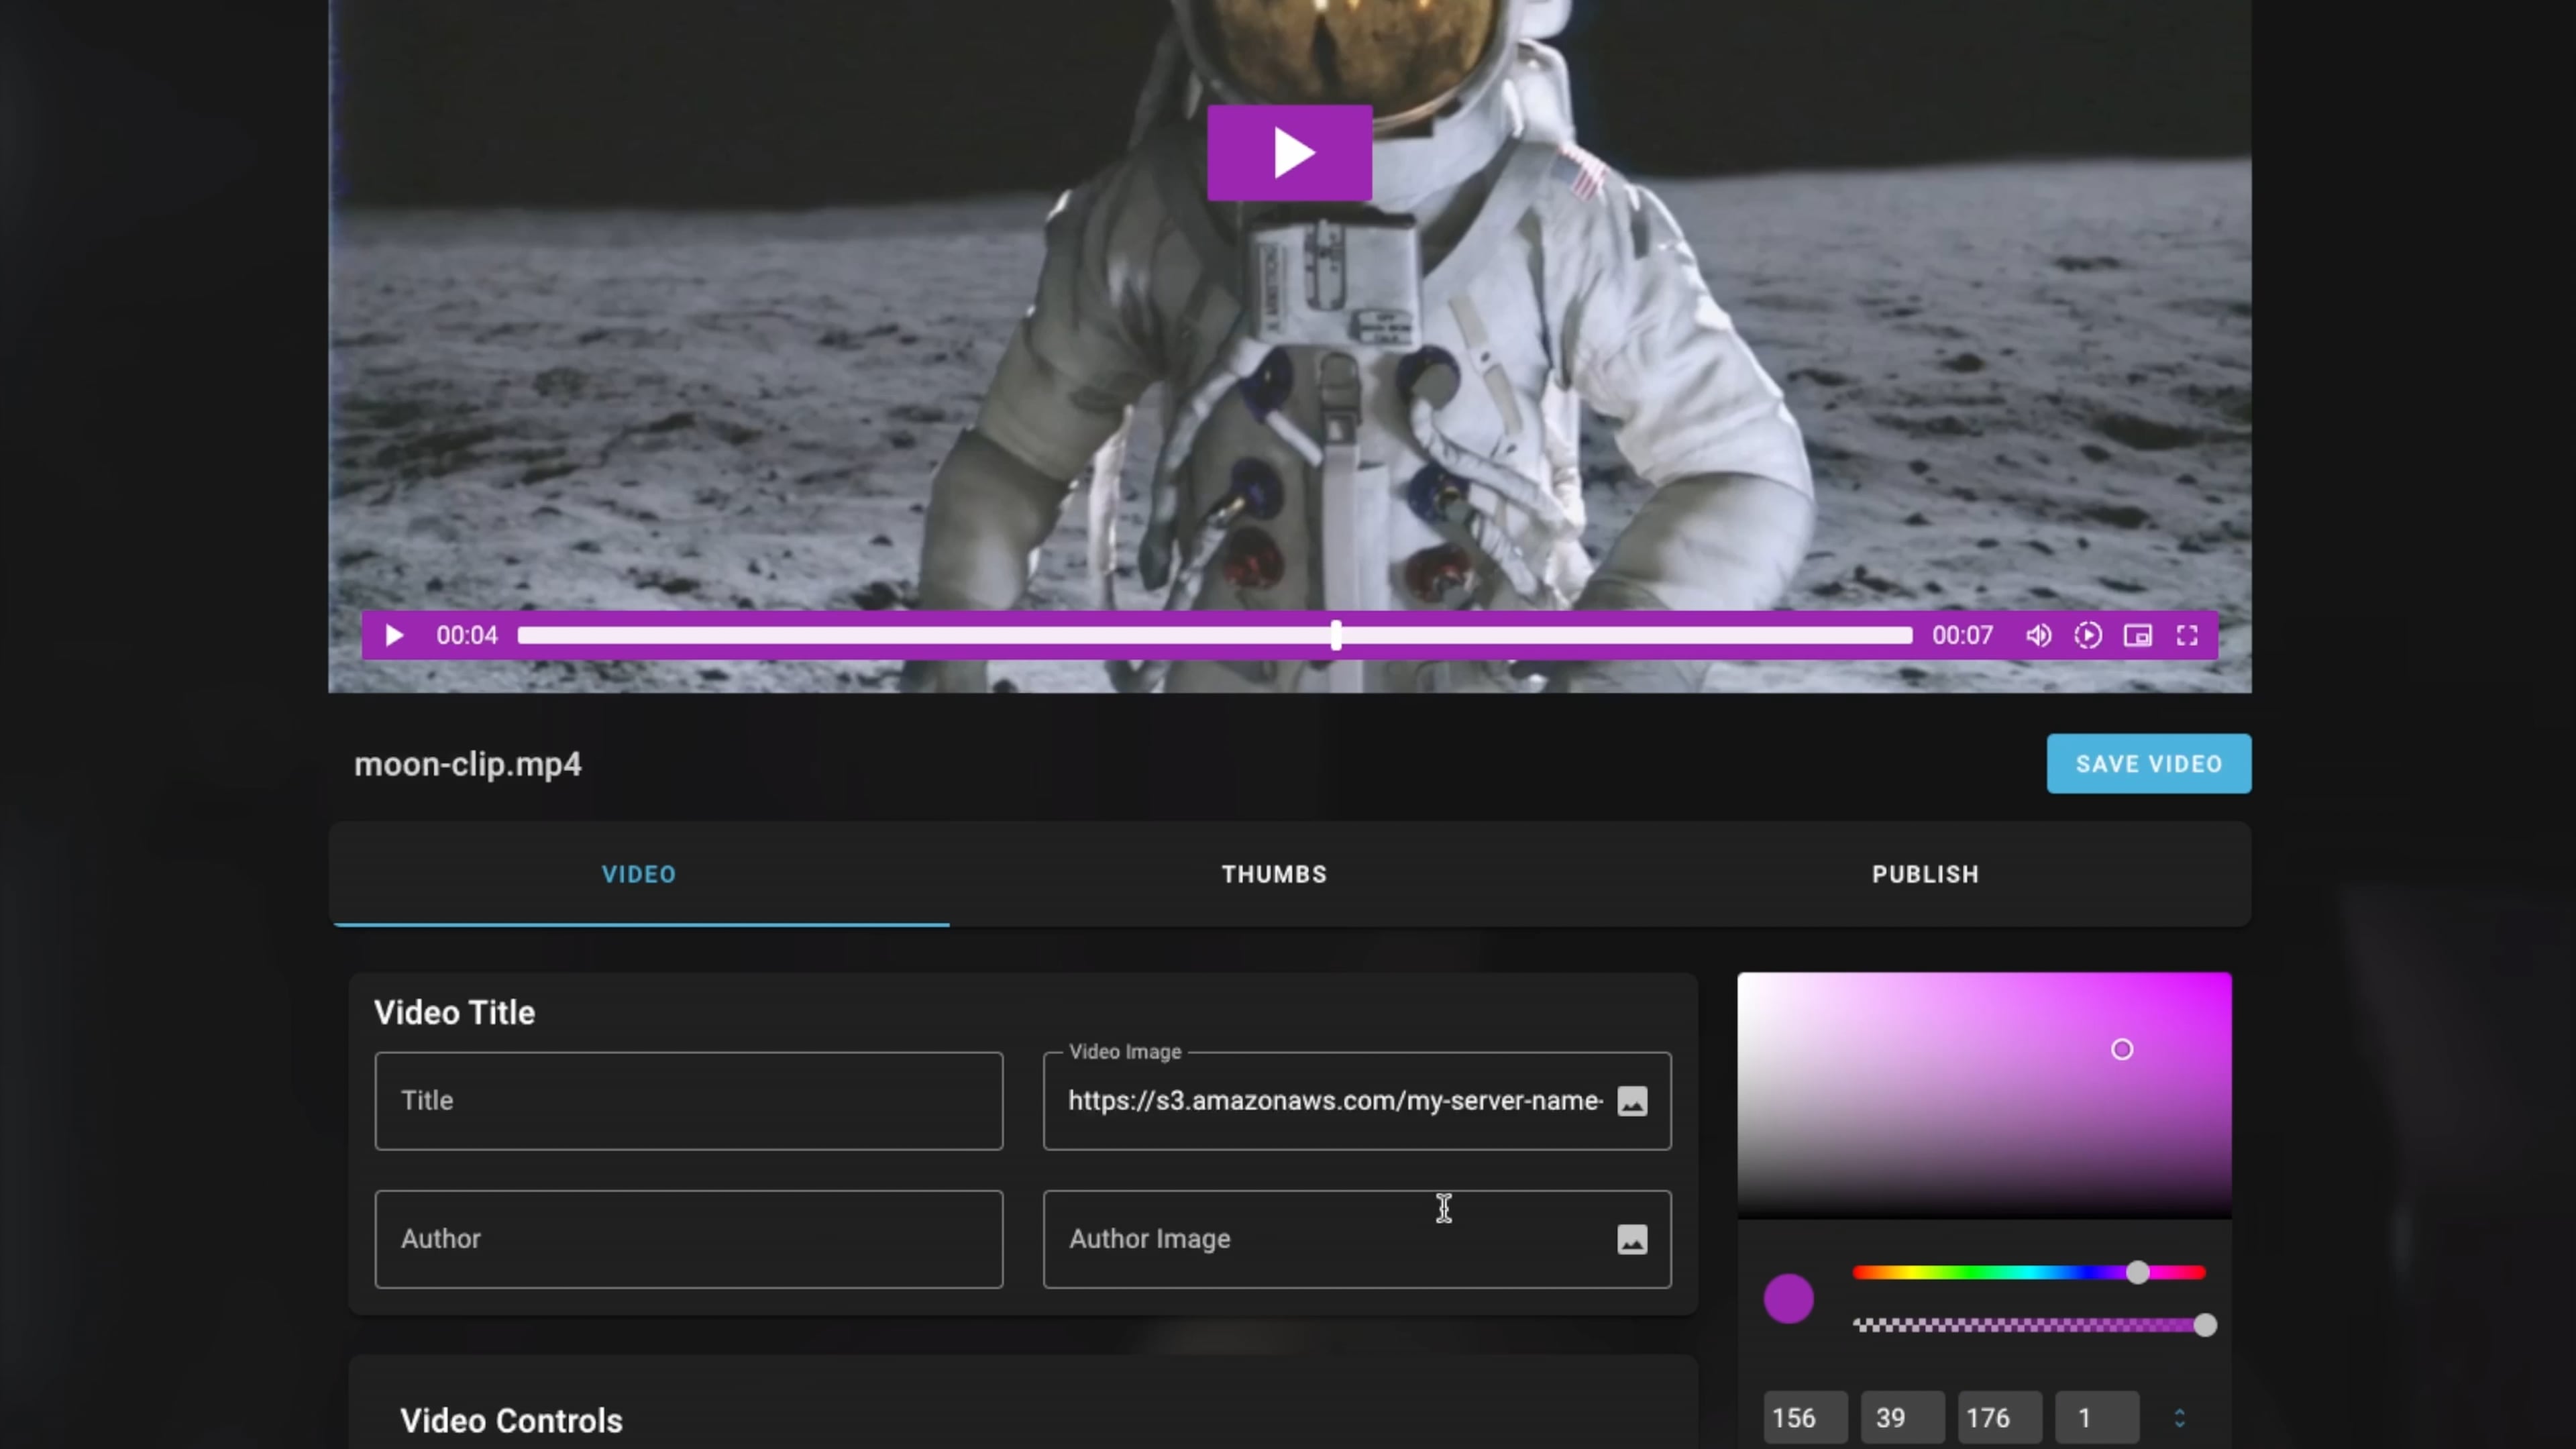Open image picker for Author Image

[1632, 1240]
